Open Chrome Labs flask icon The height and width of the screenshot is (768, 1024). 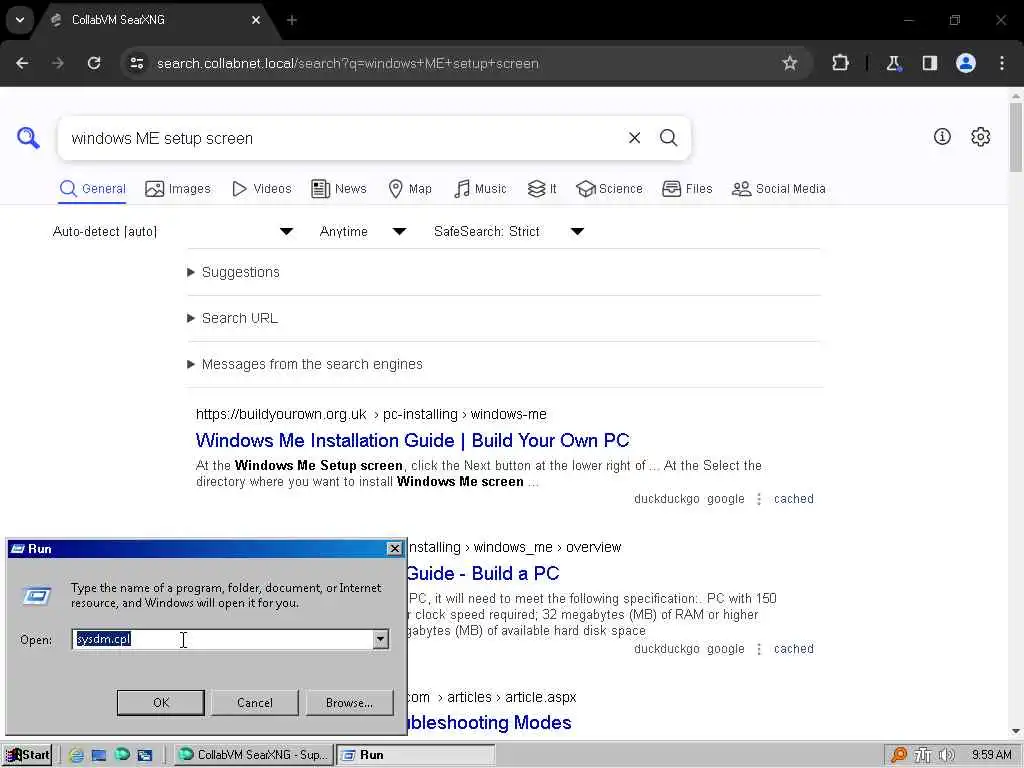click(893, 63)
